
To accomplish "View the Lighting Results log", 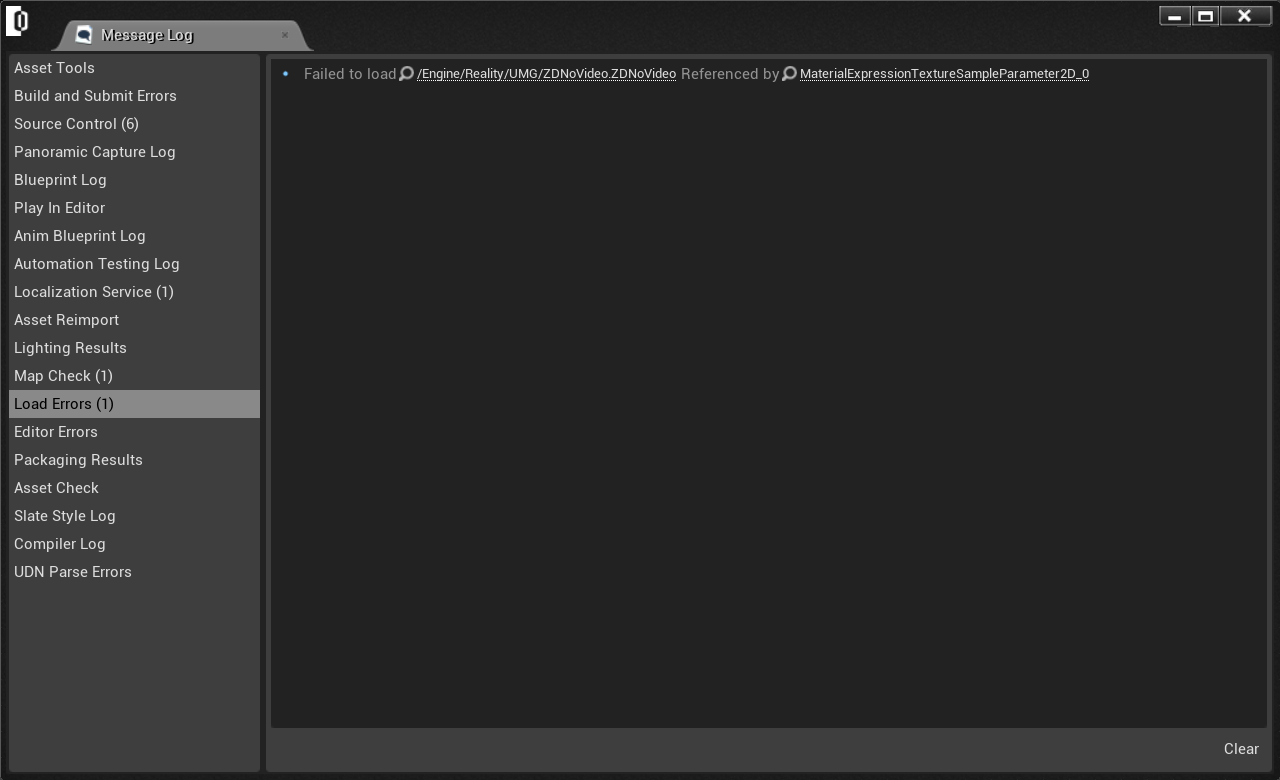I will point(70,348).
